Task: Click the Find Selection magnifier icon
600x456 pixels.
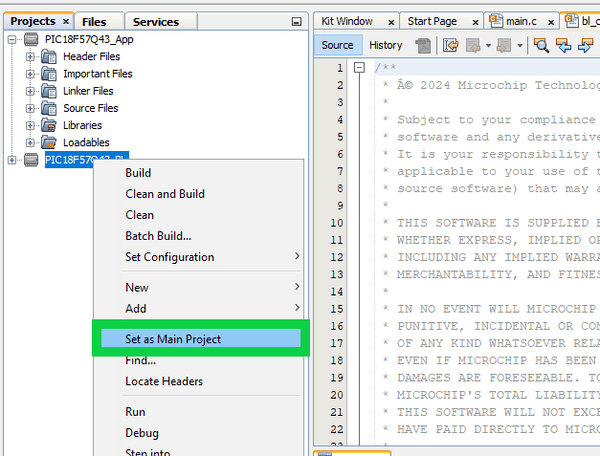Action: (x=541, y=45)
